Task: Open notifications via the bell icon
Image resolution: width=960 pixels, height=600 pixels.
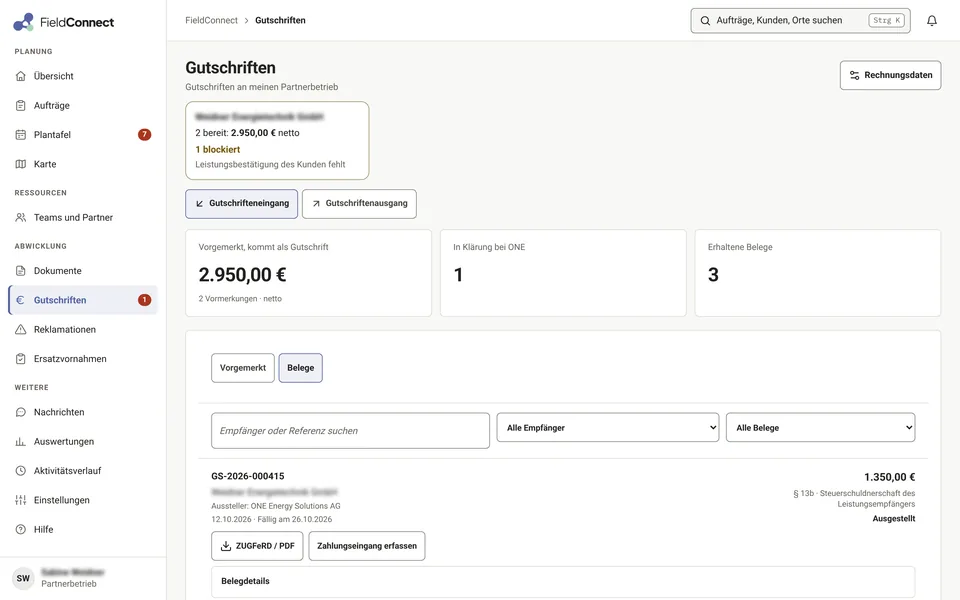Action: tap(932, 21)
